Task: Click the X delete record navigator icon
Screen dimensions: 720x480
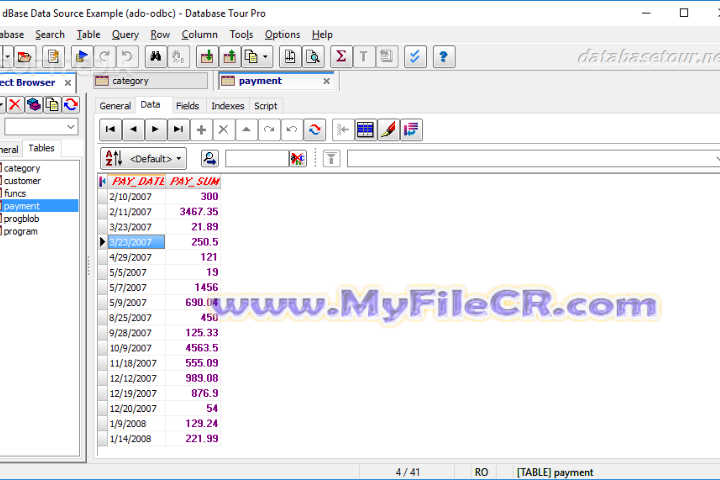Action: [224, 130]
